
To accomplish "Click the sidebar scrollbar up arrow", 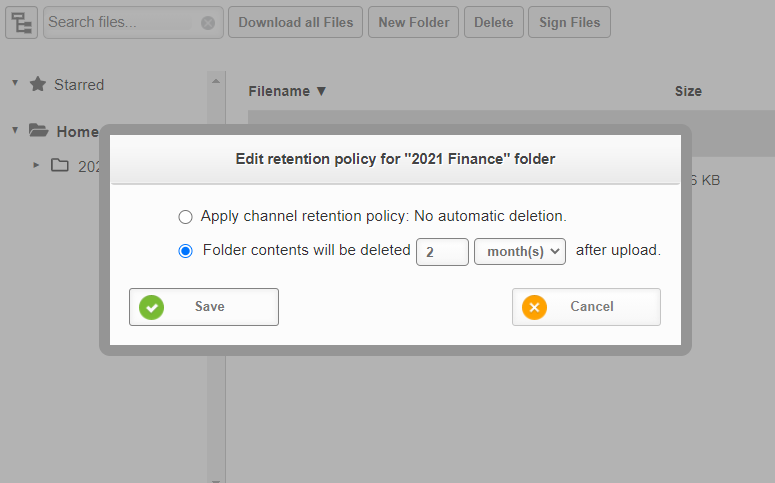I will (215, 79).
